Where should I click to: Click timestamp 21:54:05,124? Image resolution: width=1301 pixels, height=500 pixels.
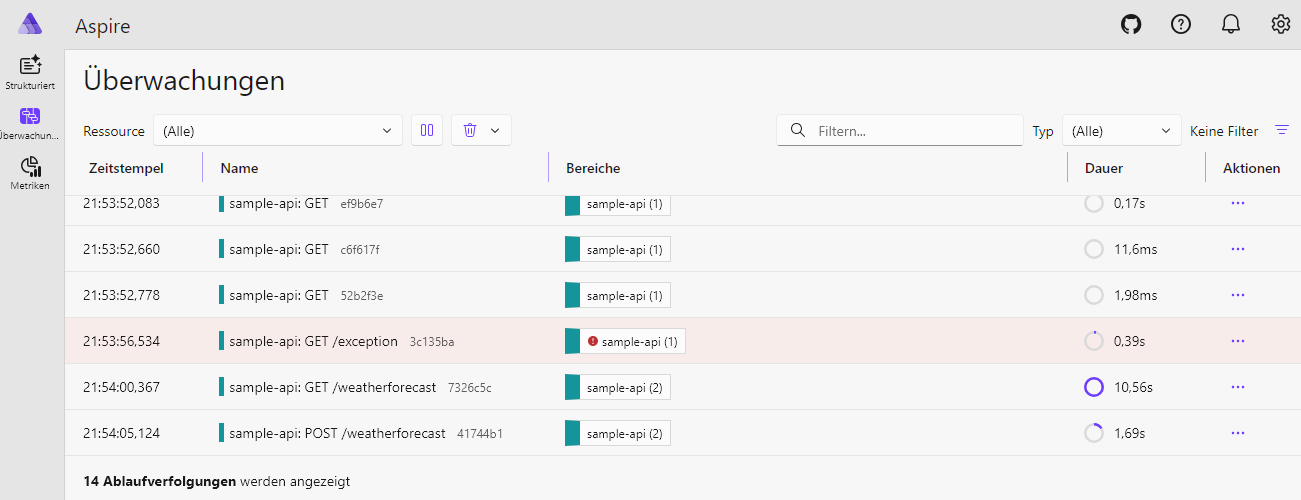coord(121,433)
